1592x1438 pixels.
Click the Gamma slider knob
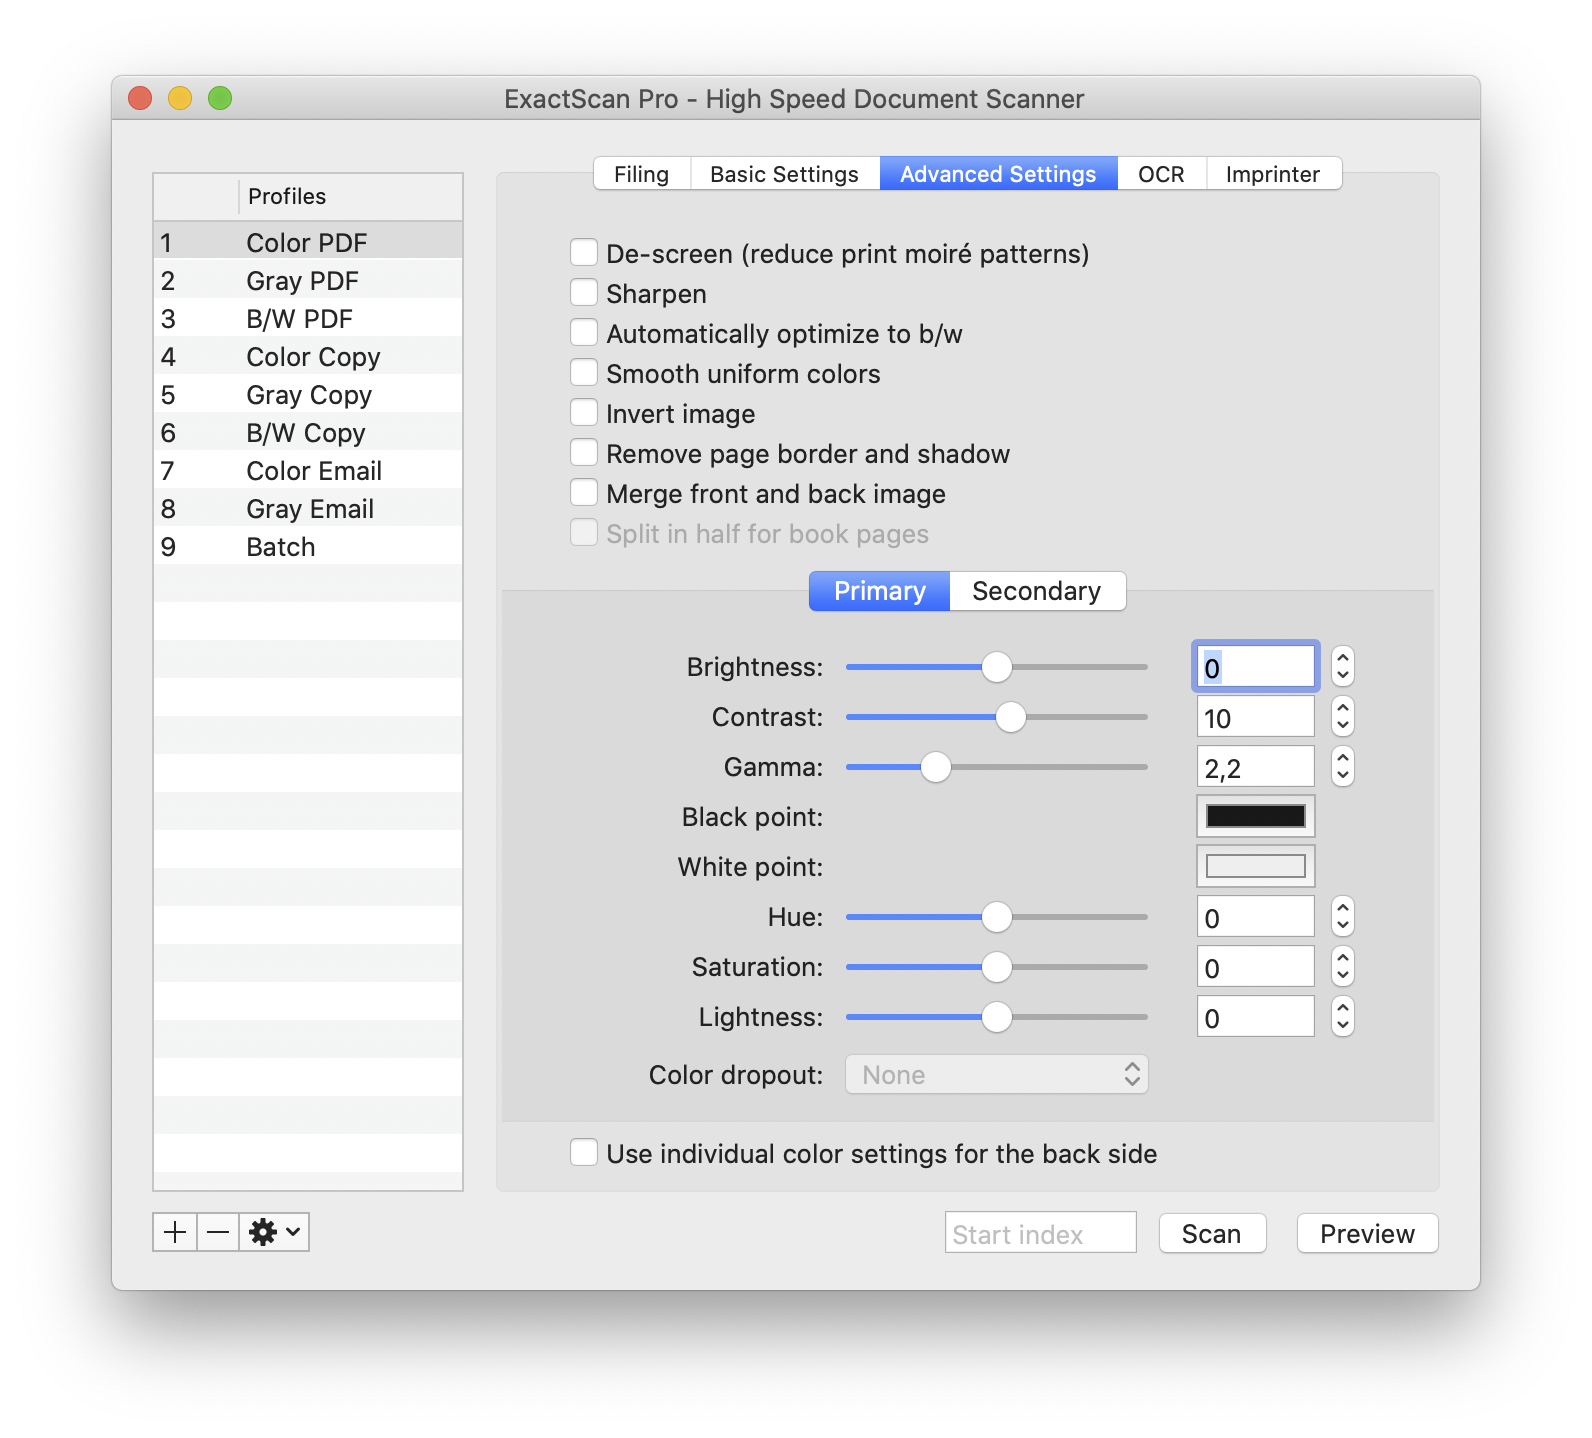pyautogui.click(x=936, y=767)
